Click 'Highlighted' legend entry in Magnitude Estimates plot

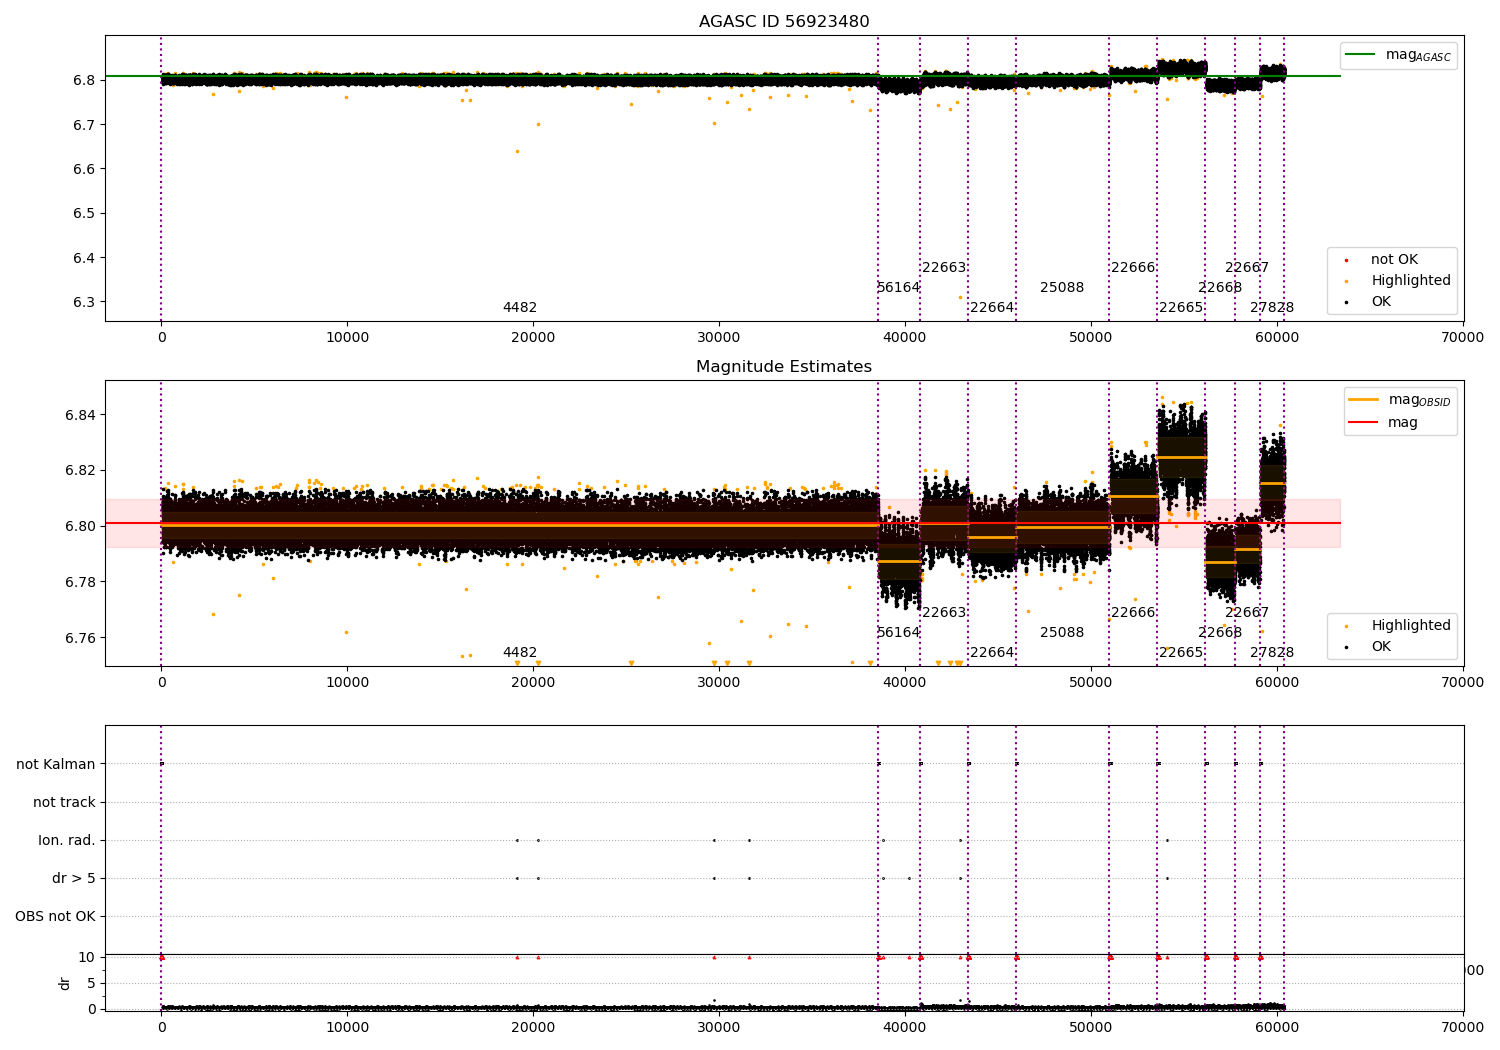pos(1397,626)
